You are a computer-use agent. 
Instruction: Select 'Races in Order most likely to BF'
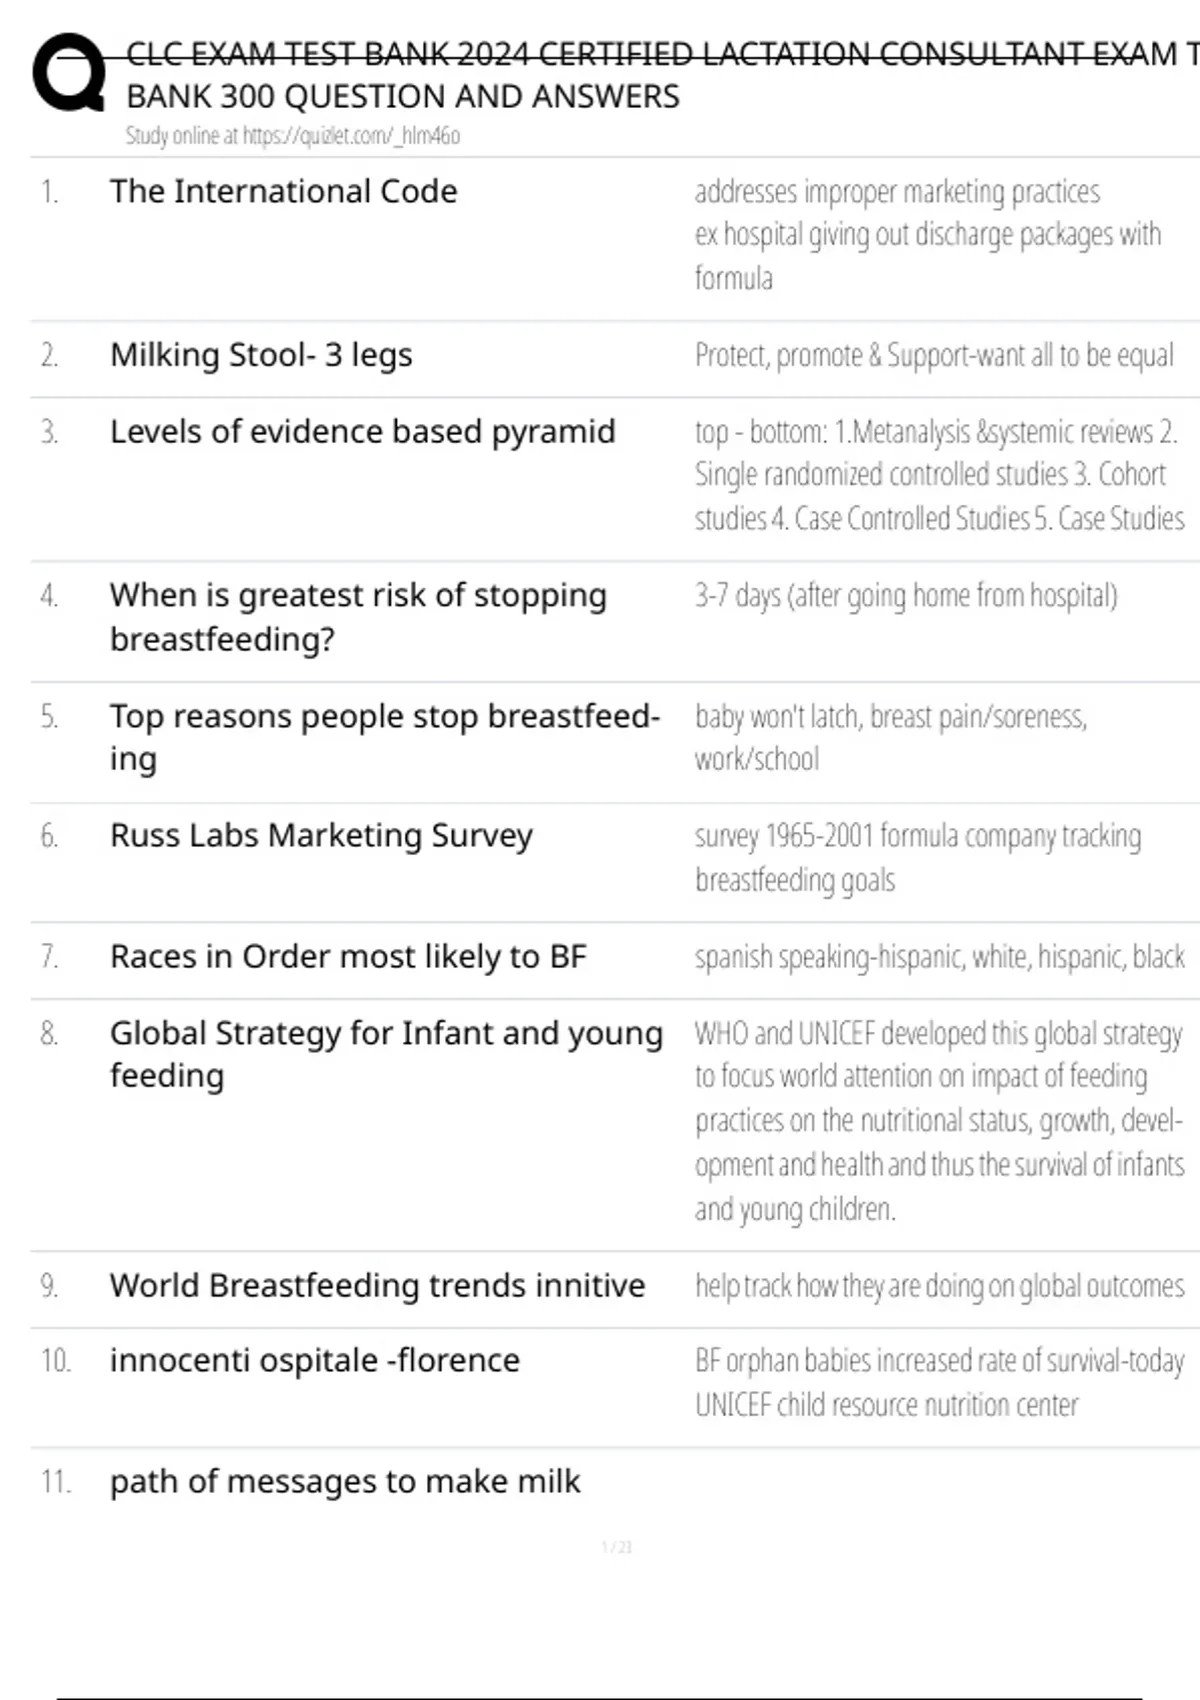coord(348,957)
